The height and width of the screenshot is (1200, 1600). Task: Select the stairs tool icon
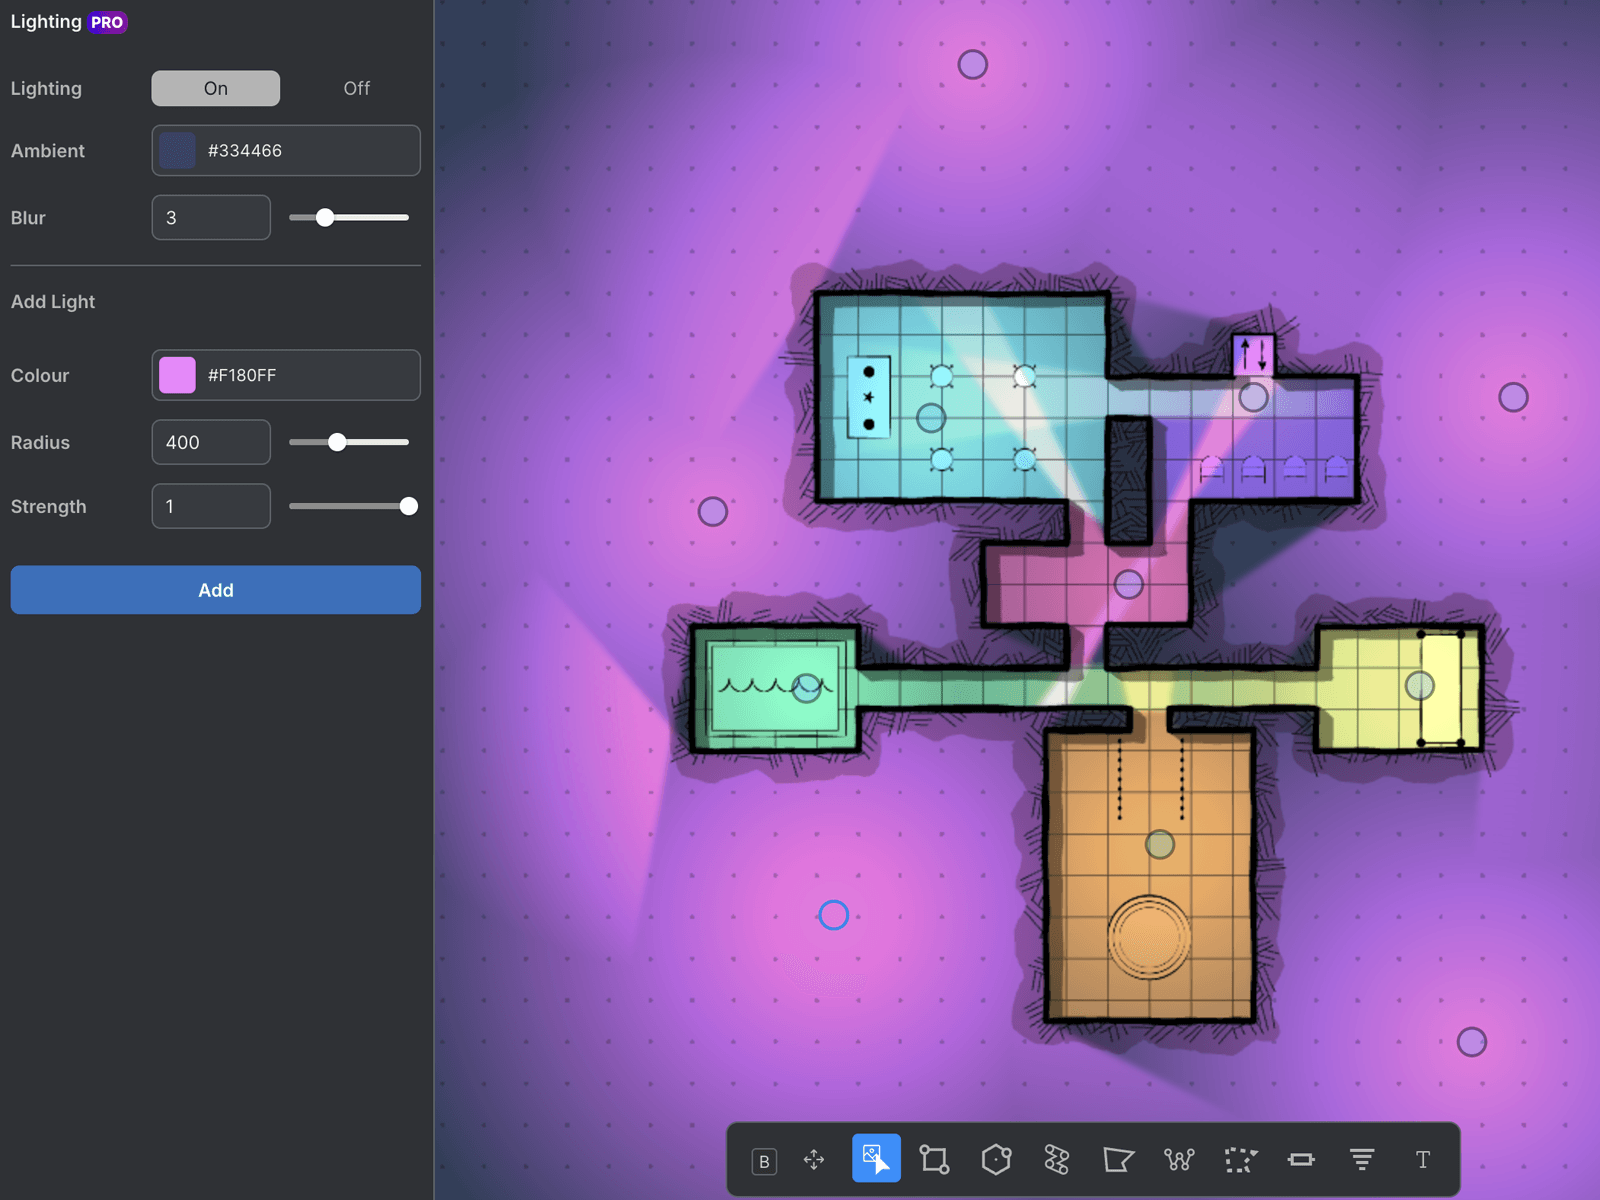(x=1362, y=1160)
